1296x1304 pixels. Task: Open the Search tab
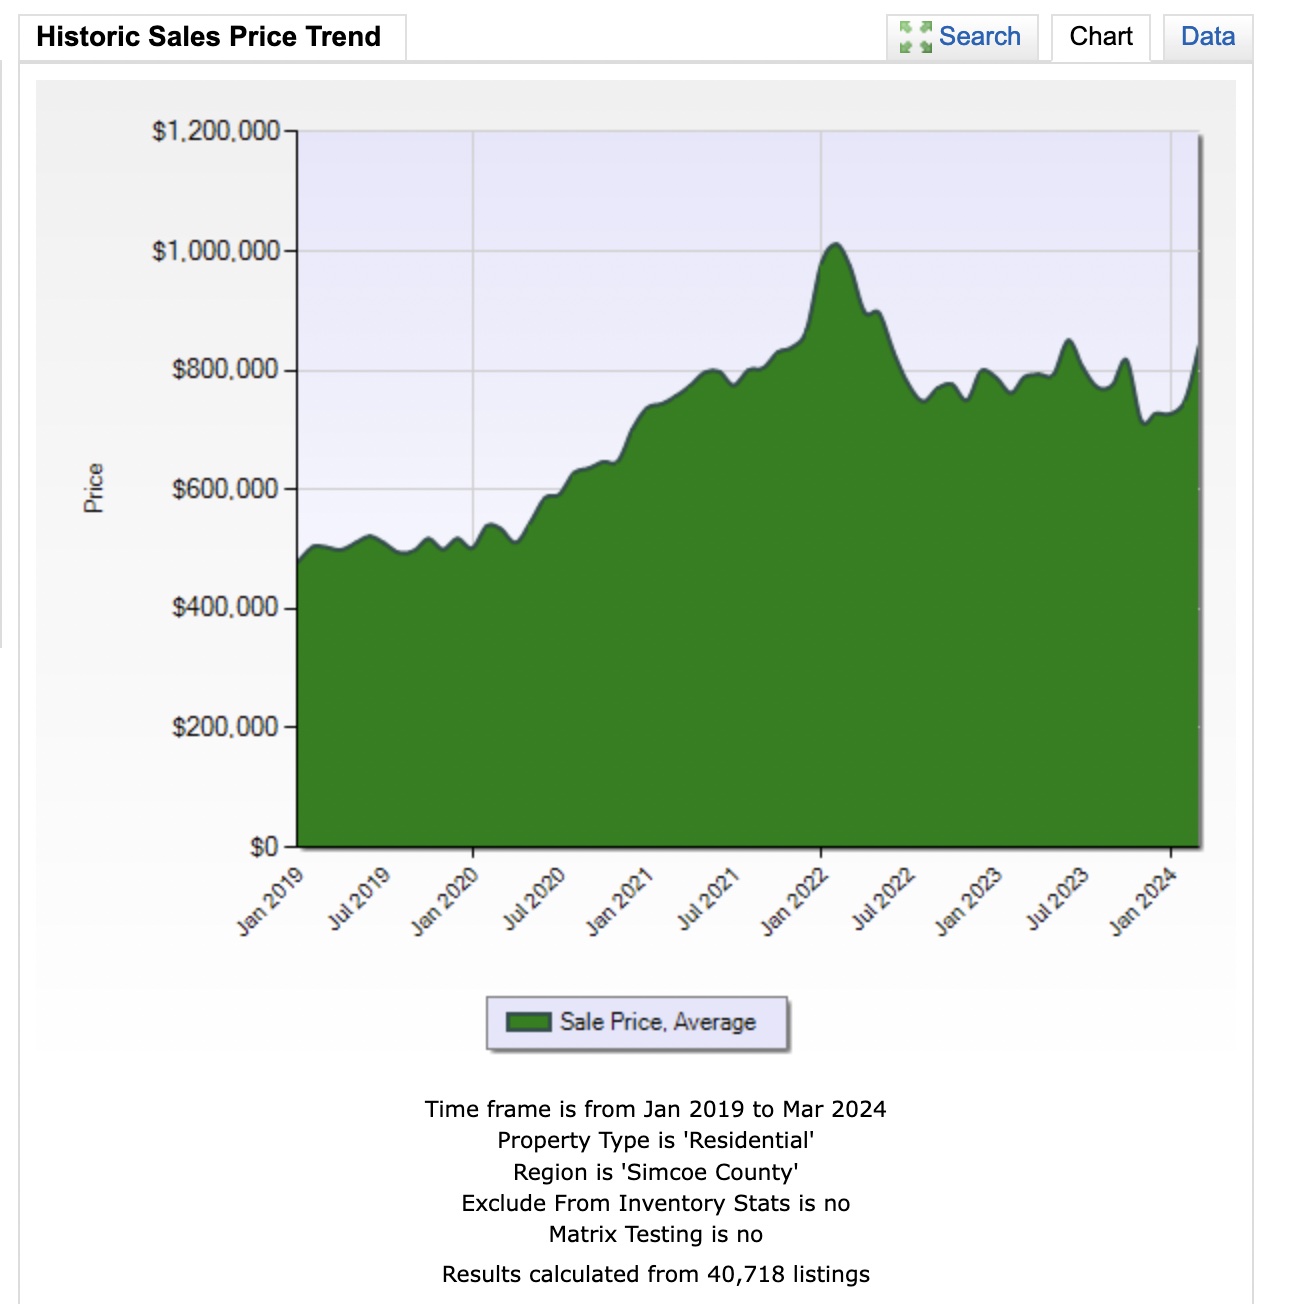[x=962, y=37]
